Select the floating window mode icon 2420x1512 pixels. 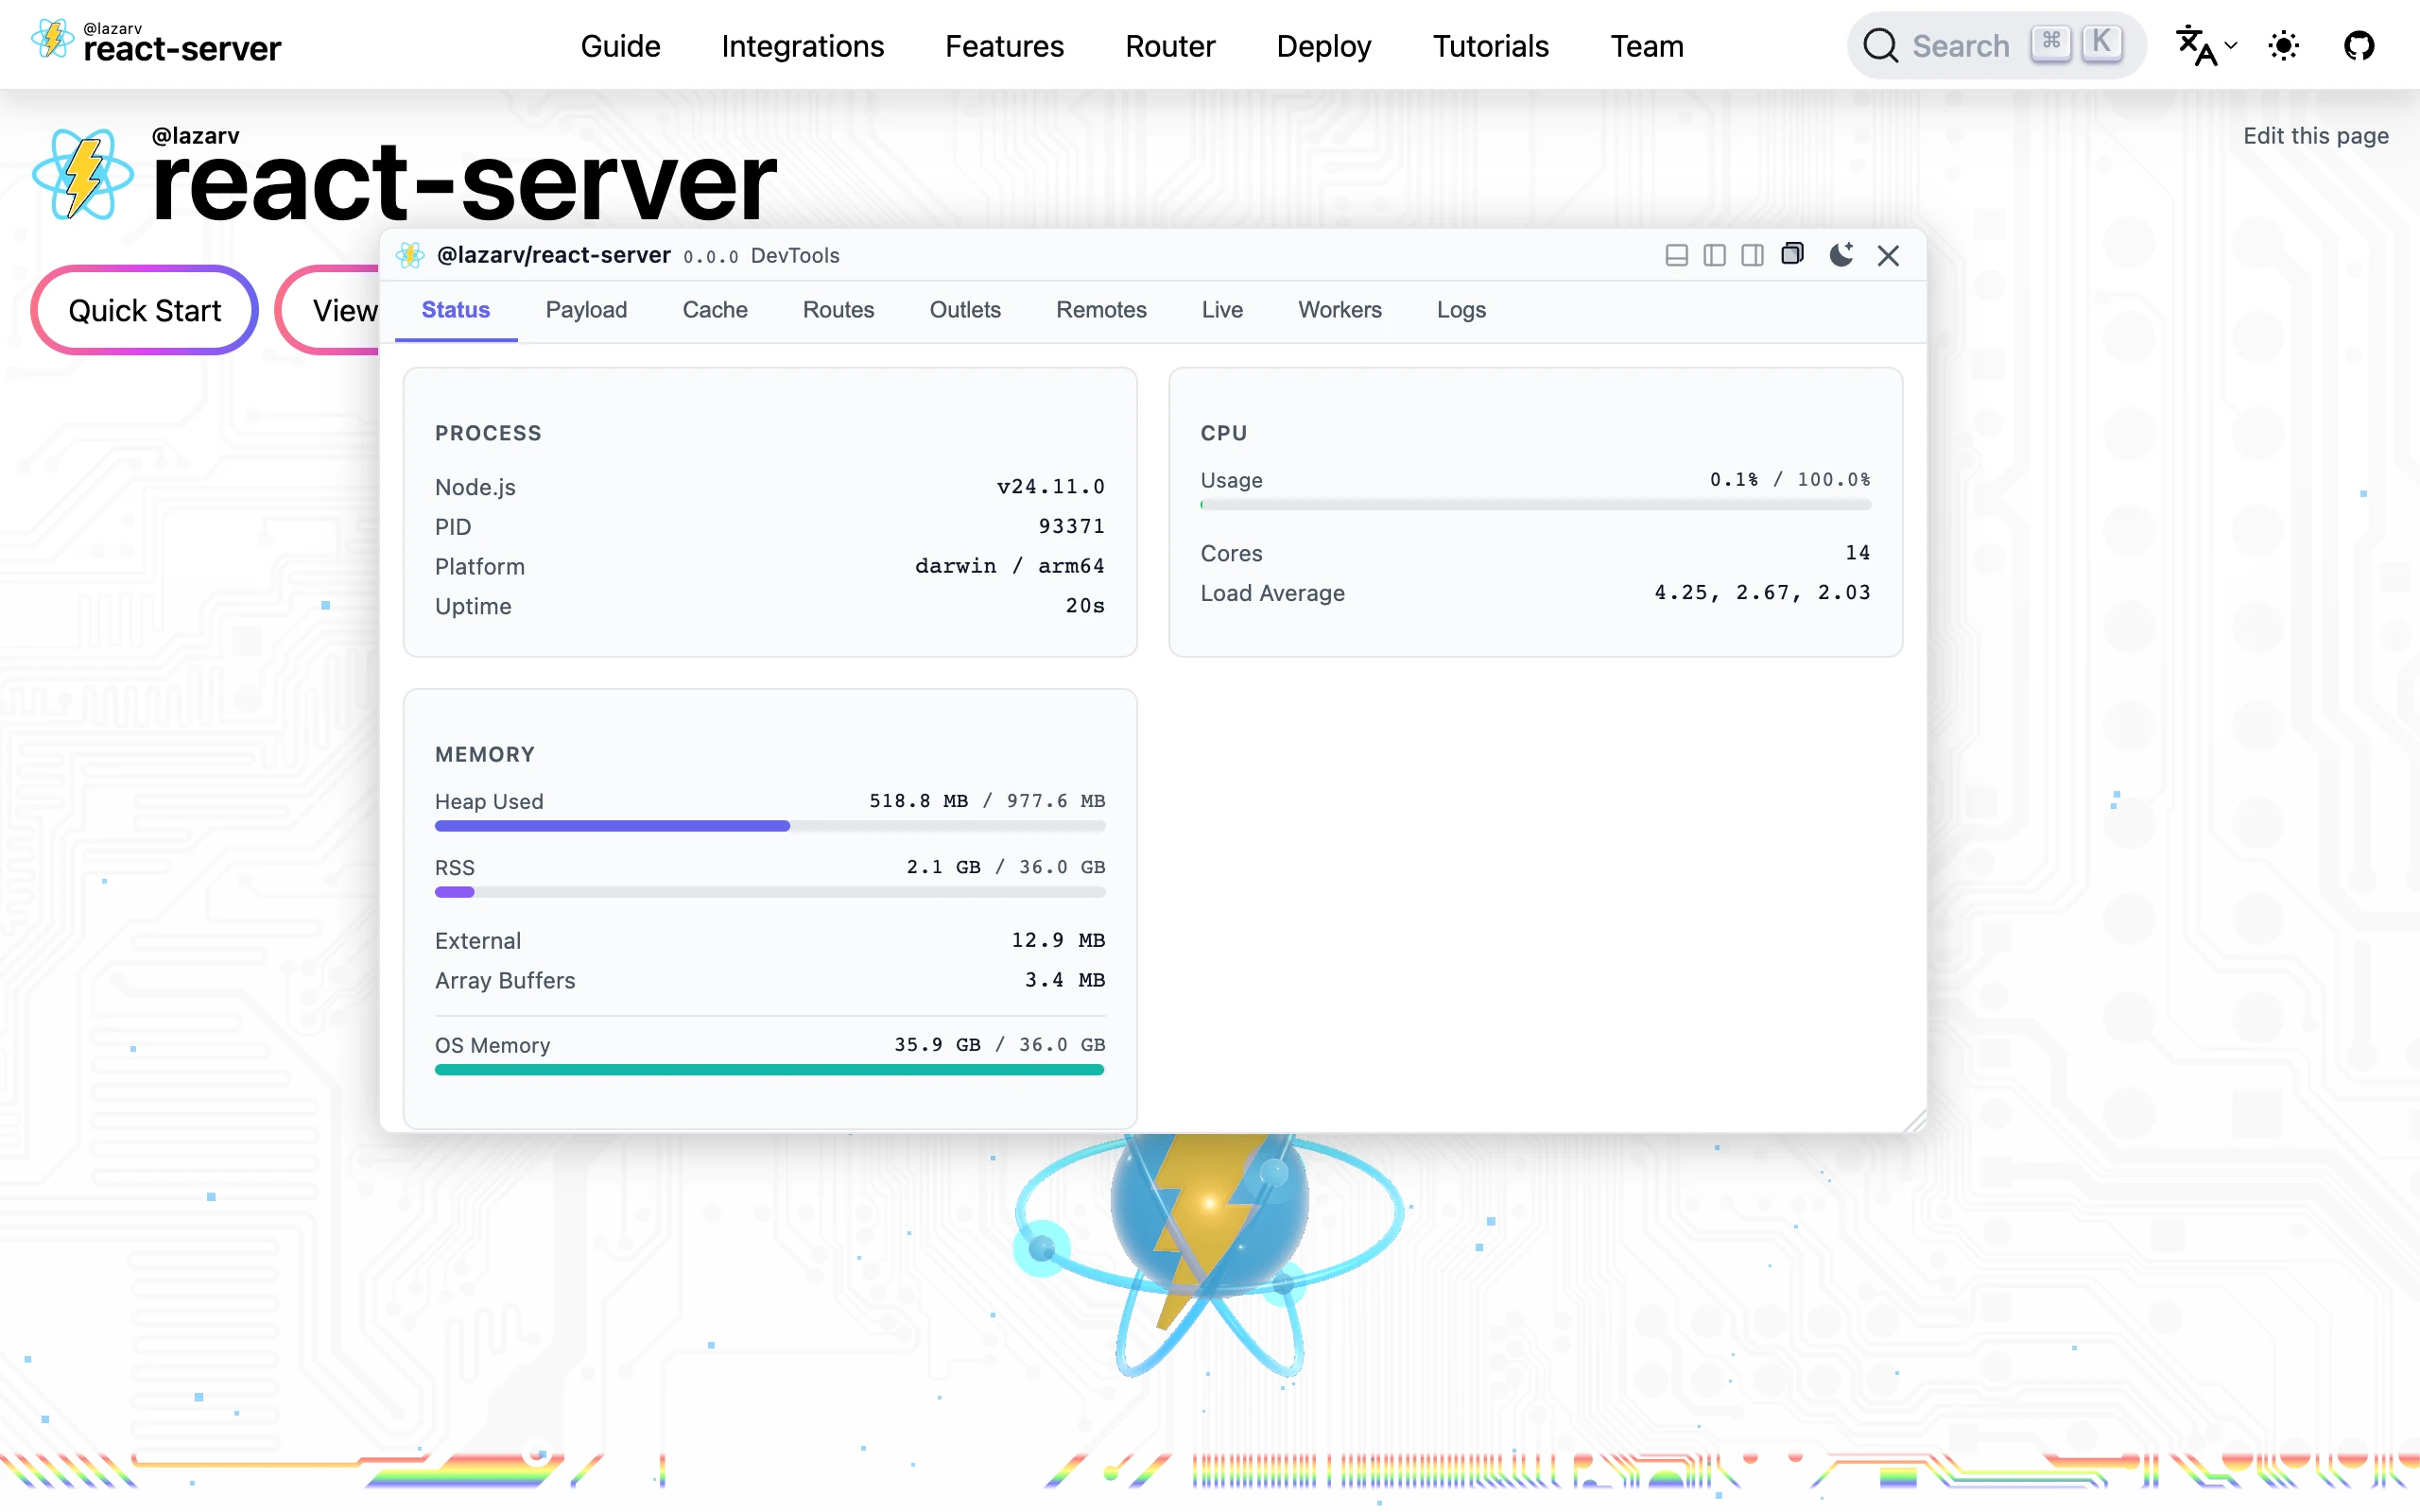(1792, 254)
